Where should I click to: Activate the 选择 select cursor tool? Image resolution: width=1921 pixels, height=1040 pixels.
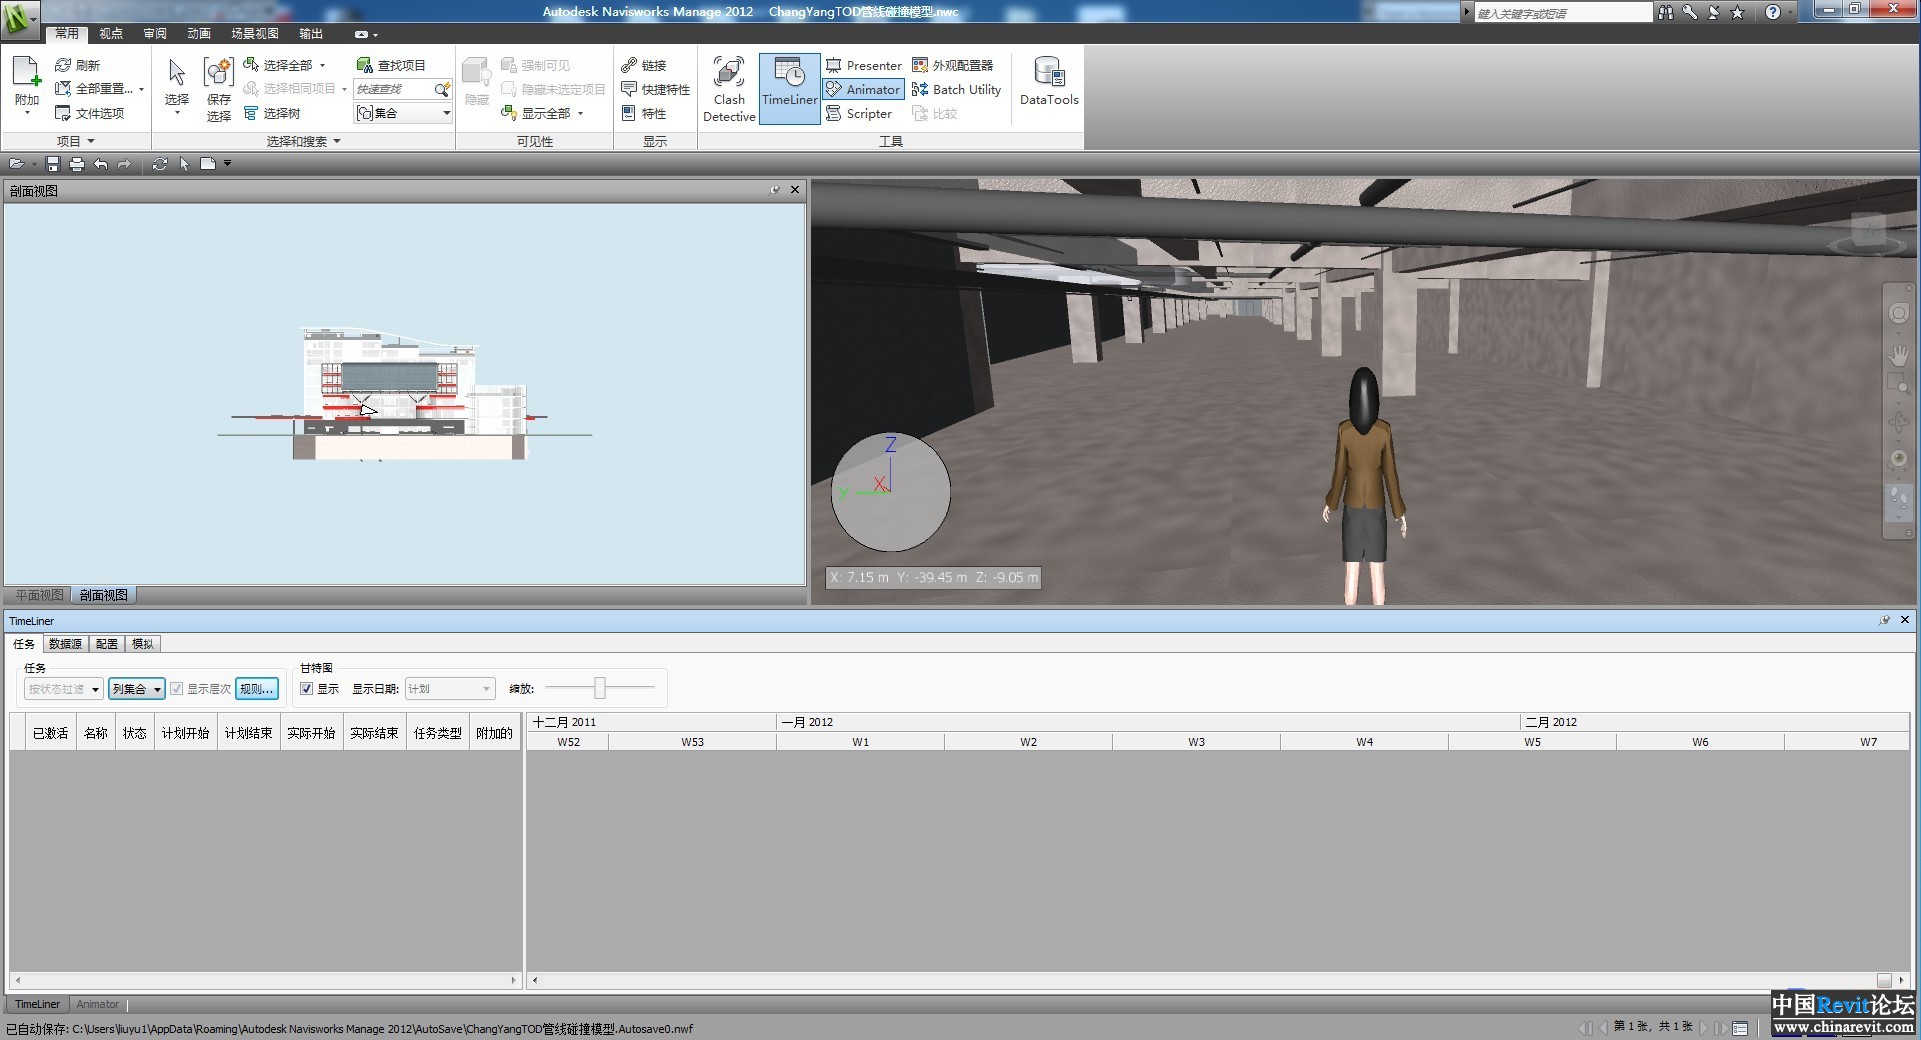(x=177, y=72)
